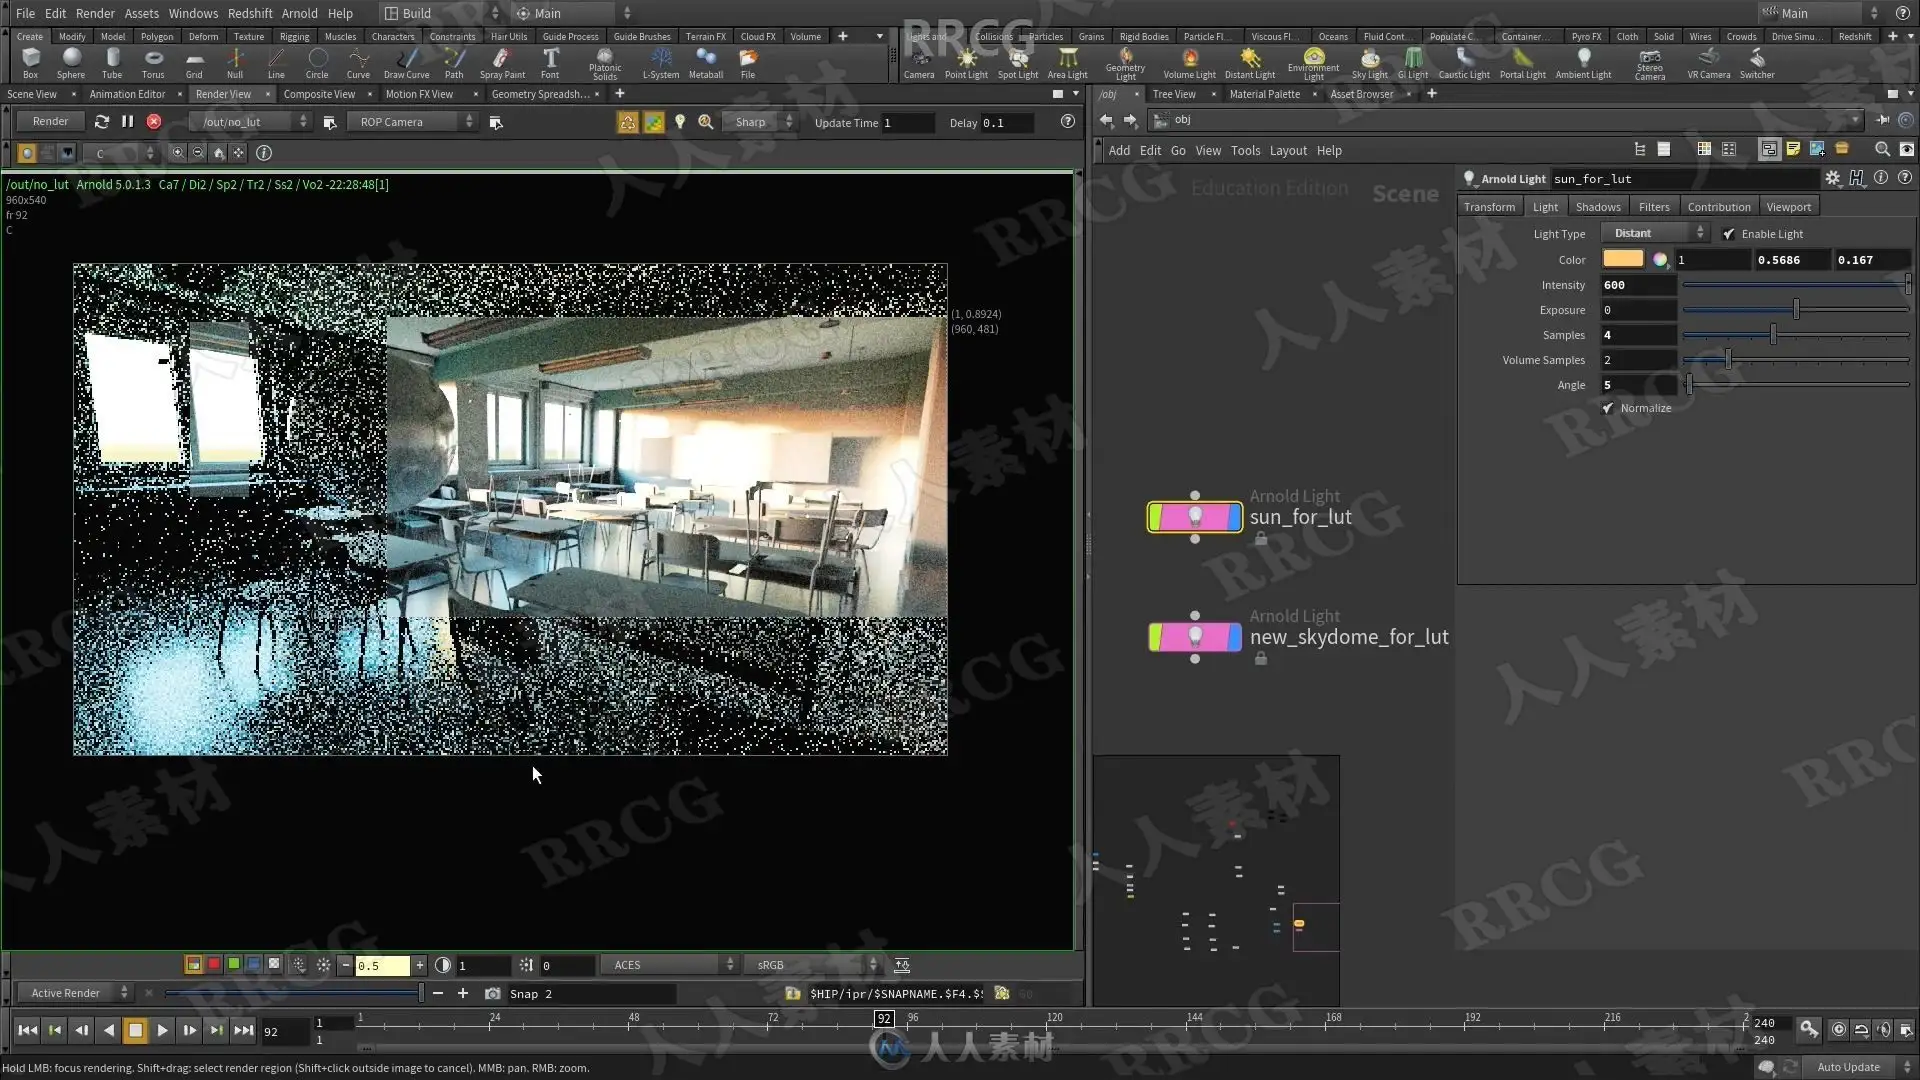This screenshot has height=1080, width=1920.
Task: Open the Redshift menu
Action: pos(250,13)
